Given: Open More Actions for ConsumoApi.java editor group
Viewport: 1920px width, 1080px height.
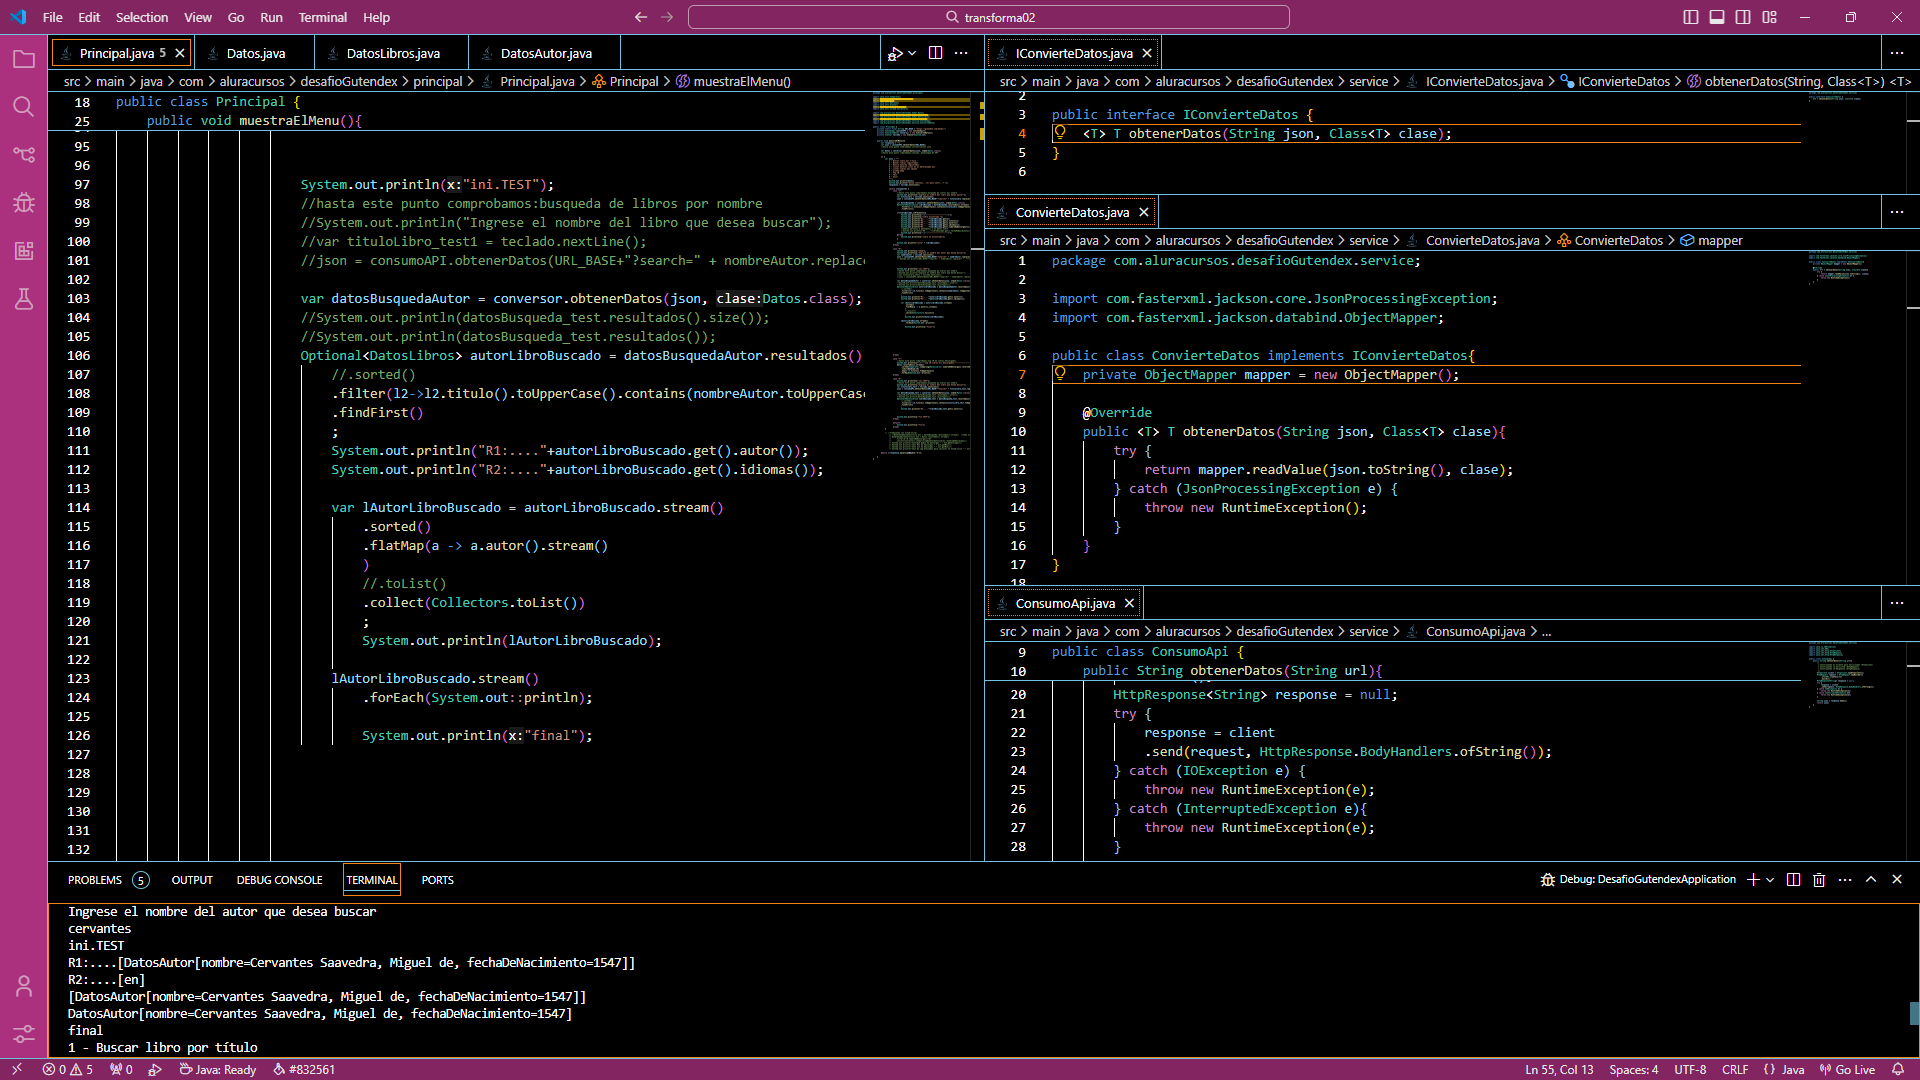Looking at the screenshot, I should 1897,603.
